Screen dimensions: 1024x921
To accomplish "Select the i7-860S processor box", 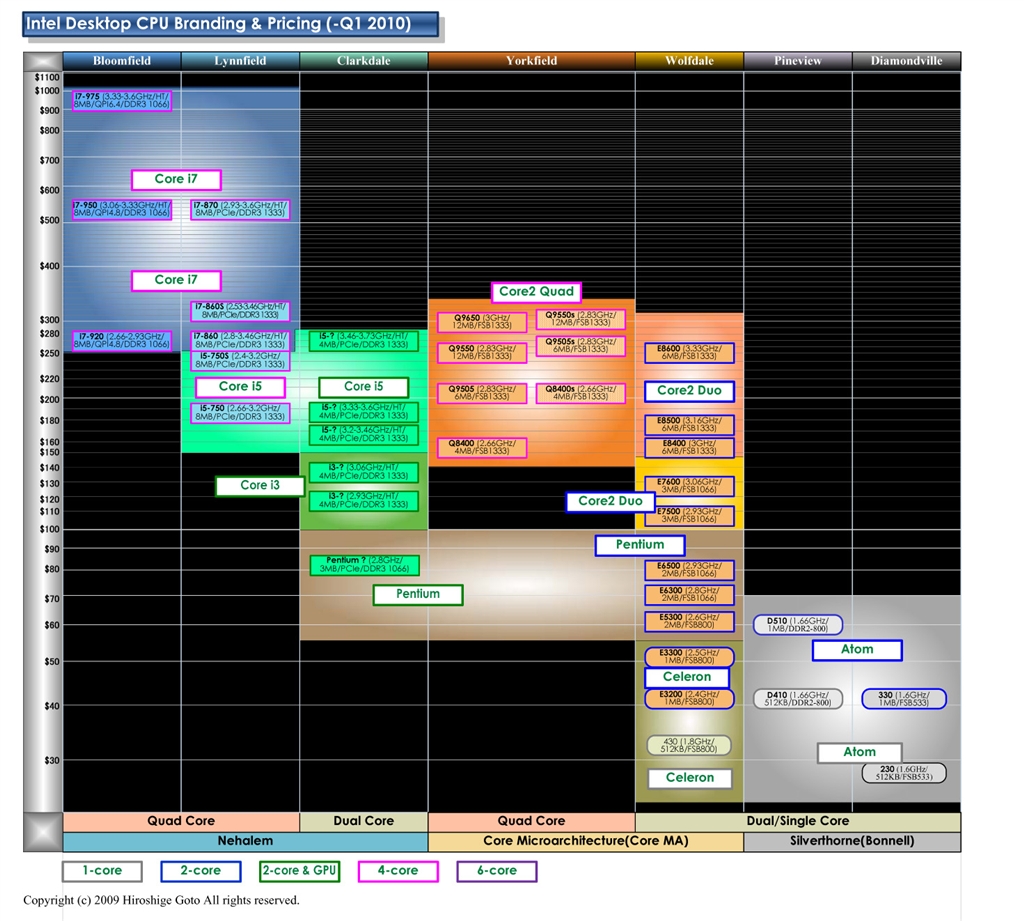I will coord(240,311).
